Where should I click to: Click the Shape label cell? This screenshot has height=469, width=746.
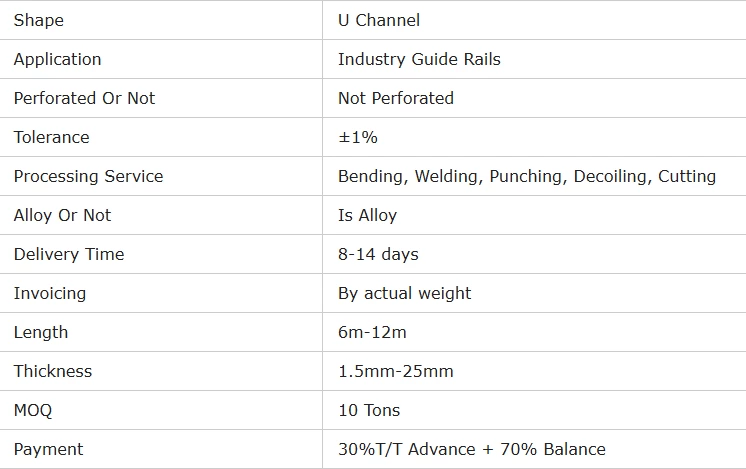(38, 20)
